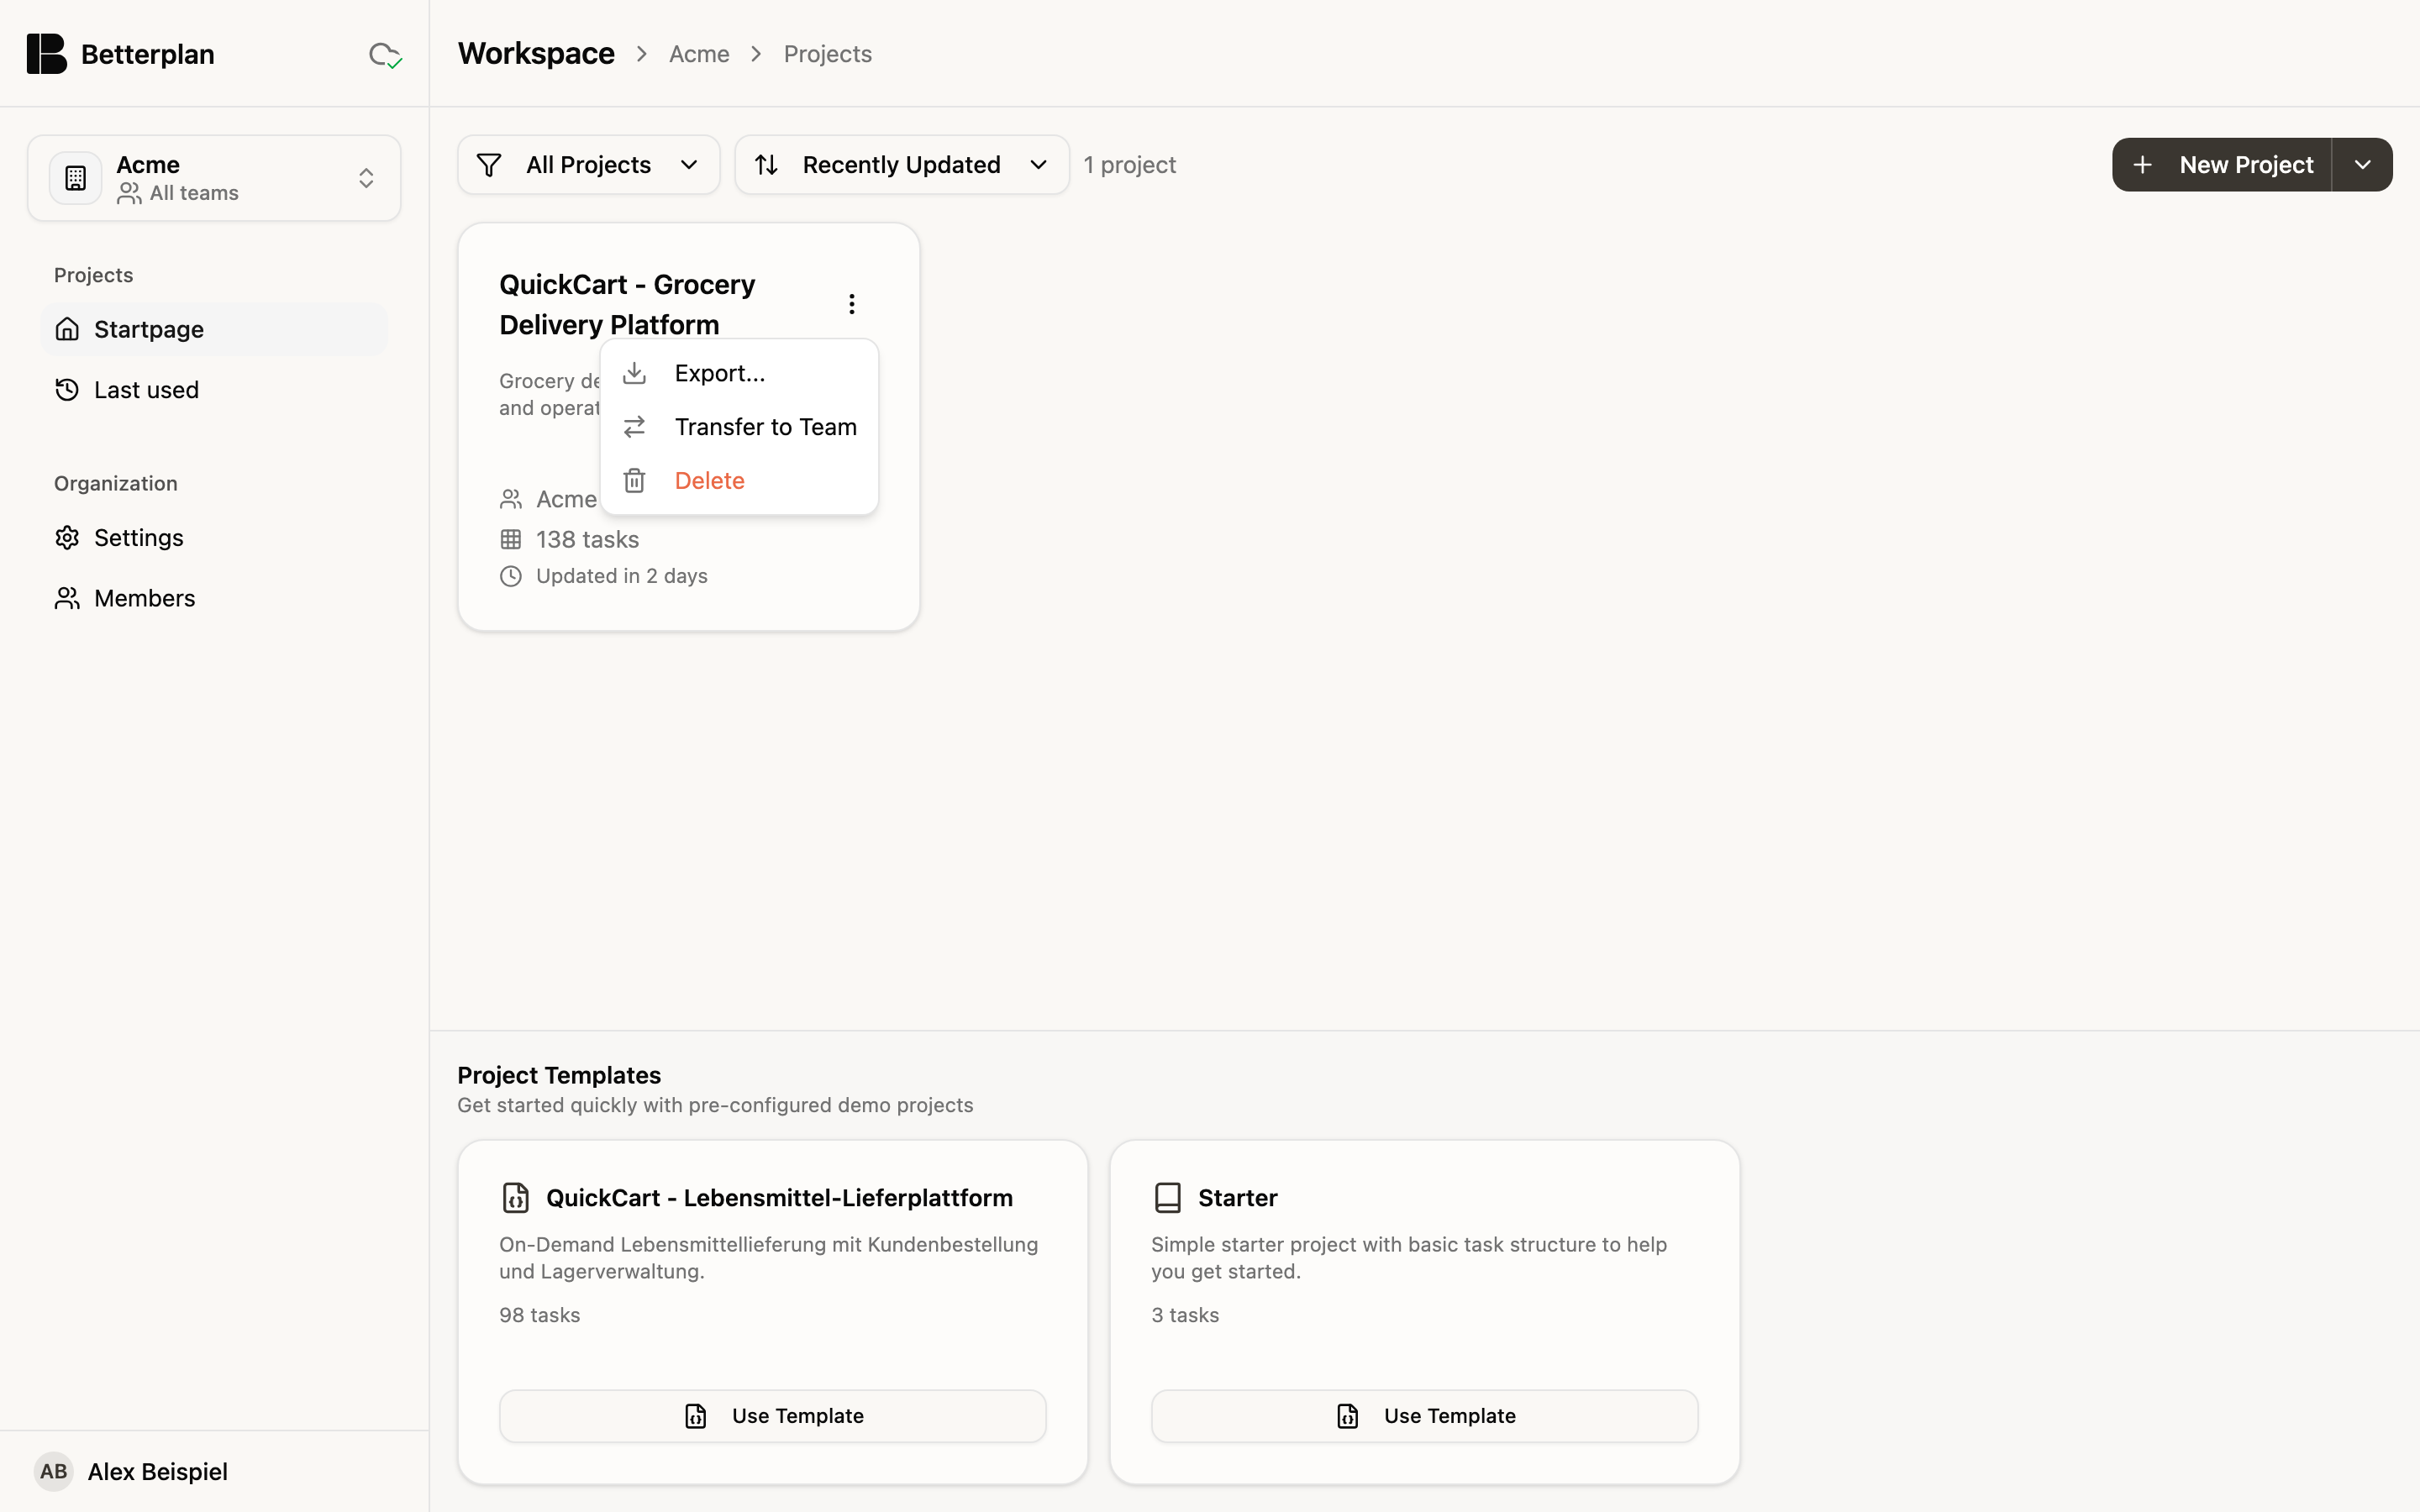Viewport: 2420px width, 1512px height.
Task: Expand the New Project options arrow
Action: (2363, 165)
